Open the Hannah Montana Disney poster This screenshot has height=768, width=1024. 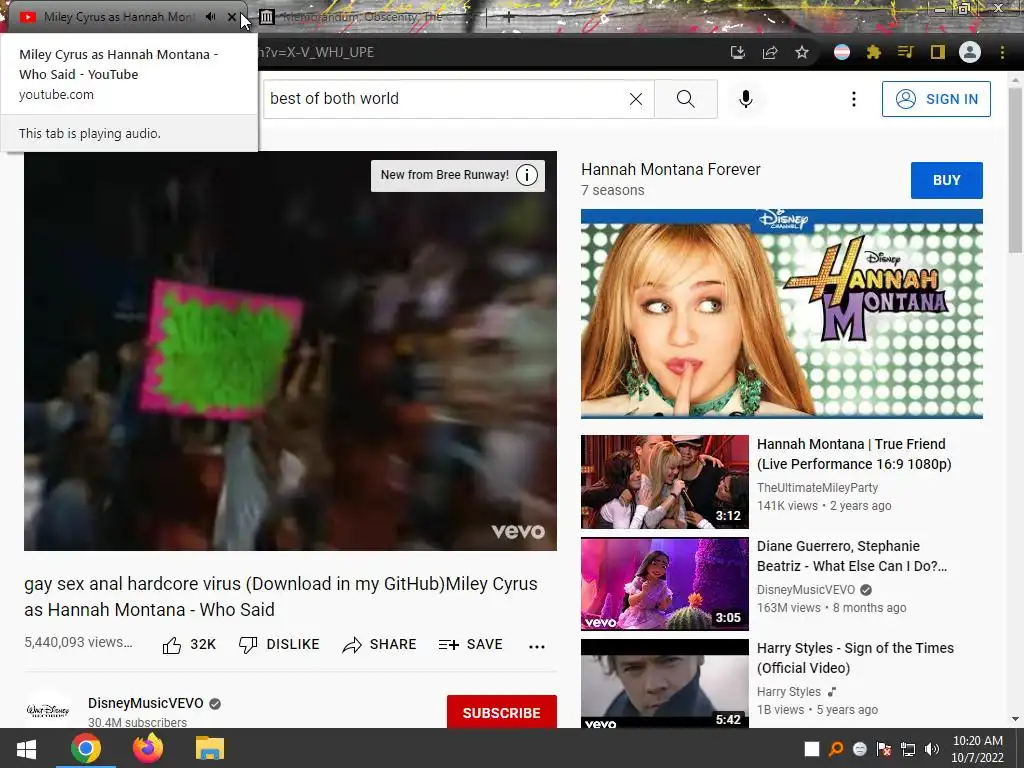782,313
